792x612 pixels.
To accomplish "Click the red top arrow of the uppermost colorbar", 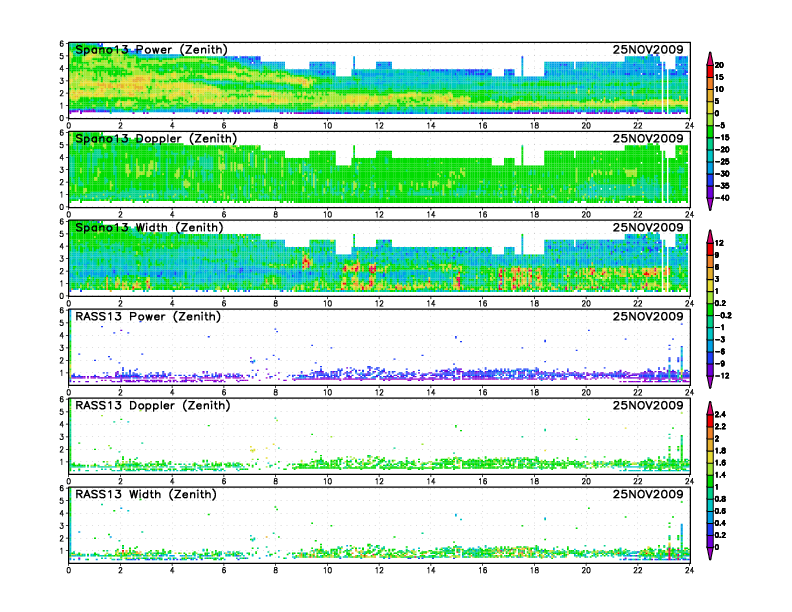I will click(x=709, y=55).
